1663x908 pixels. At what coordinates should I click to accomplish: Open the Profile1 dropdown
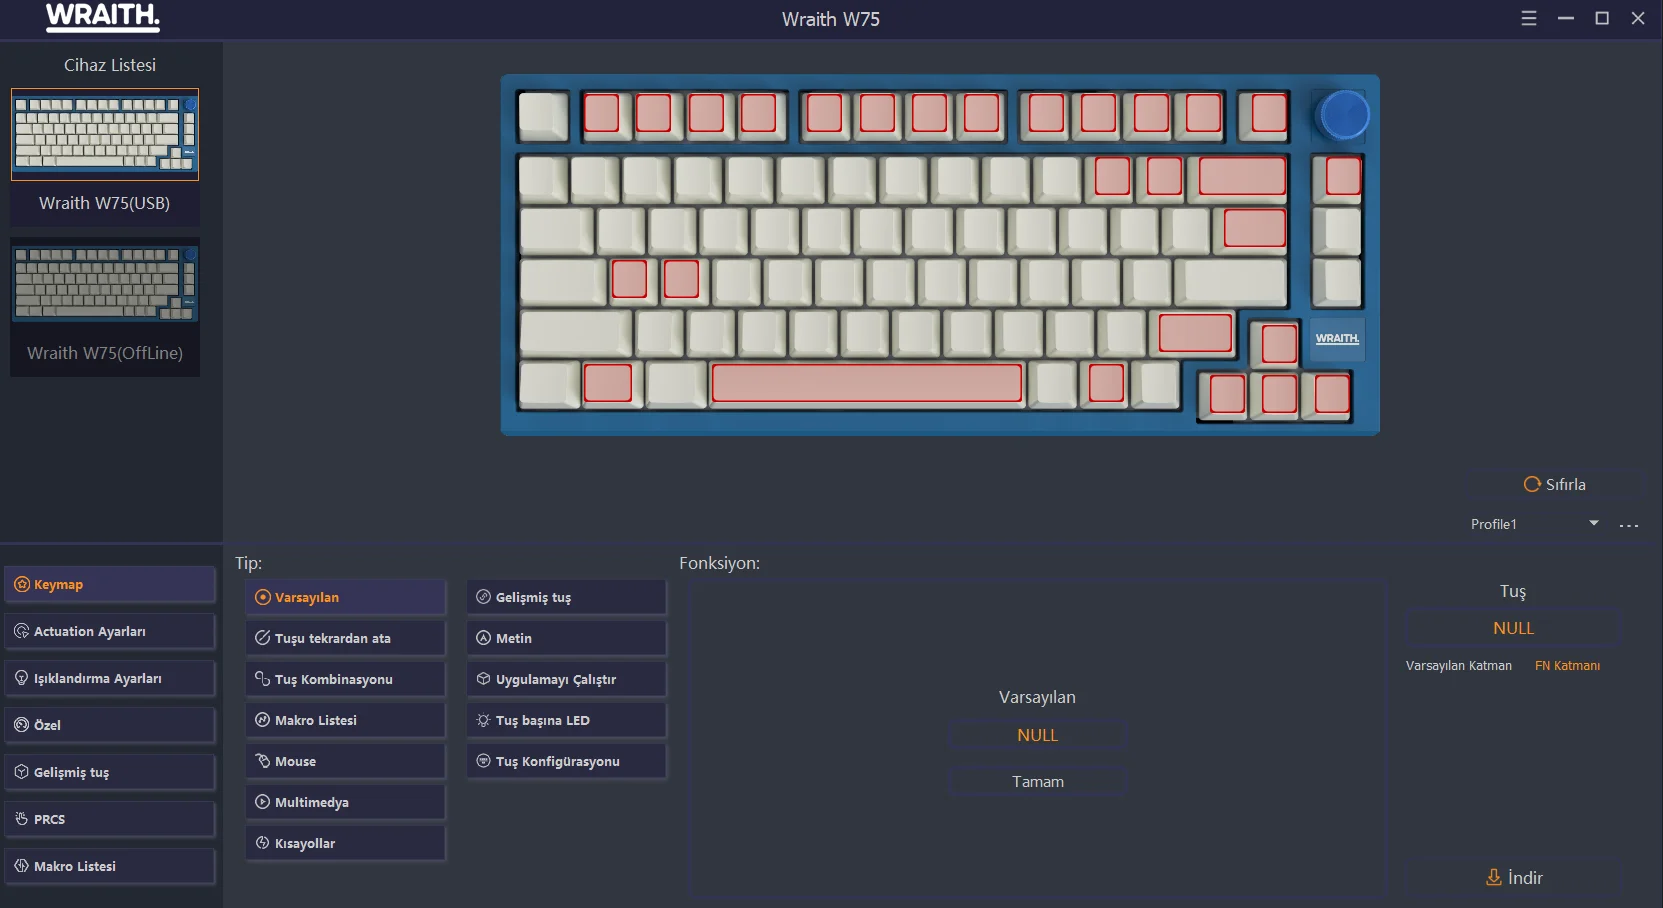(x=1535, y=524)
